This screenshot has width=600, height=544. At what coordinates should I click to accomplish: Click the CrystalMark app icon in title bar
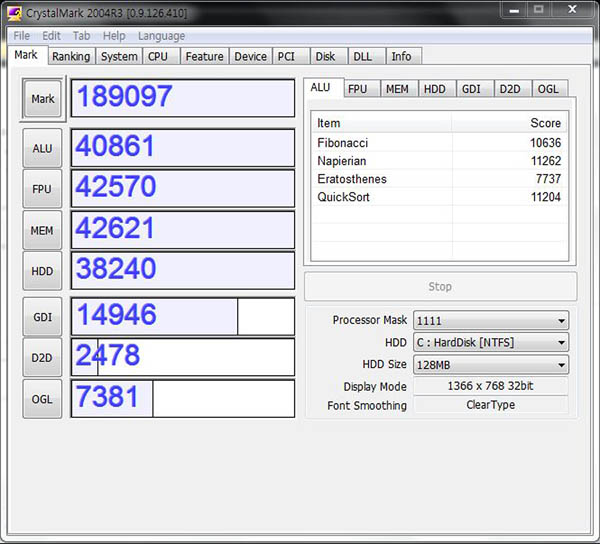pyautogui.click(x=15, y=14)
